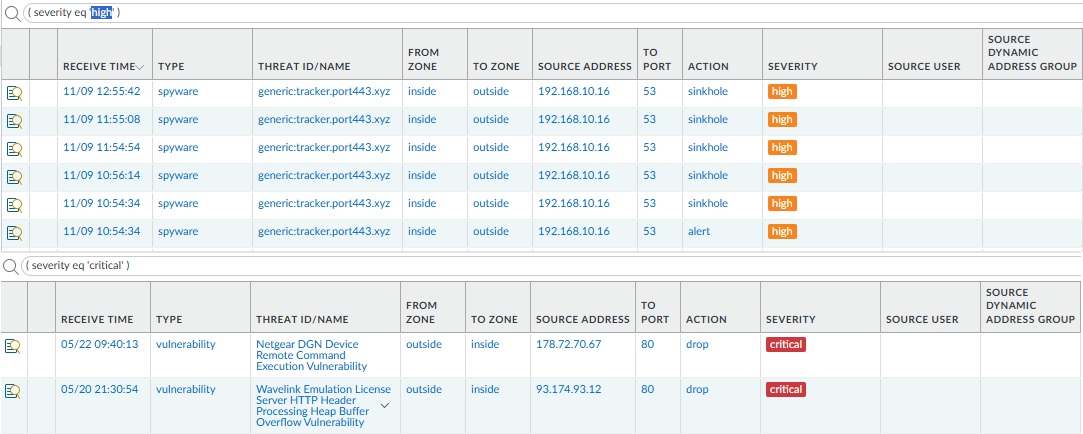The image size is (1083, 434).
Task: Open log details icon for 11/09 10:56:14 entry
Action: [15, 175]
